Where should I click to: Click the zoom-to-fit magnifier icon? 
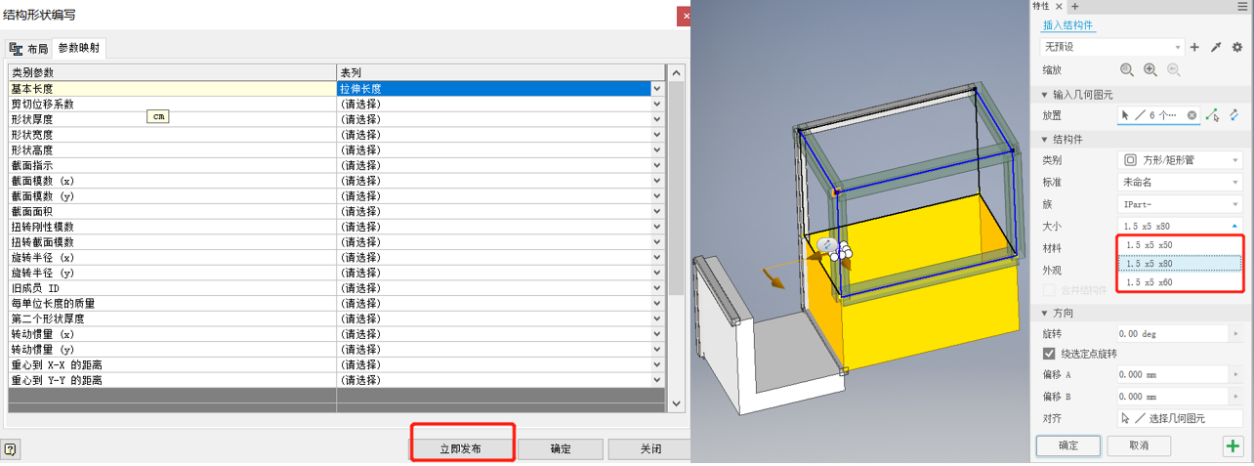coord(1128,70)
